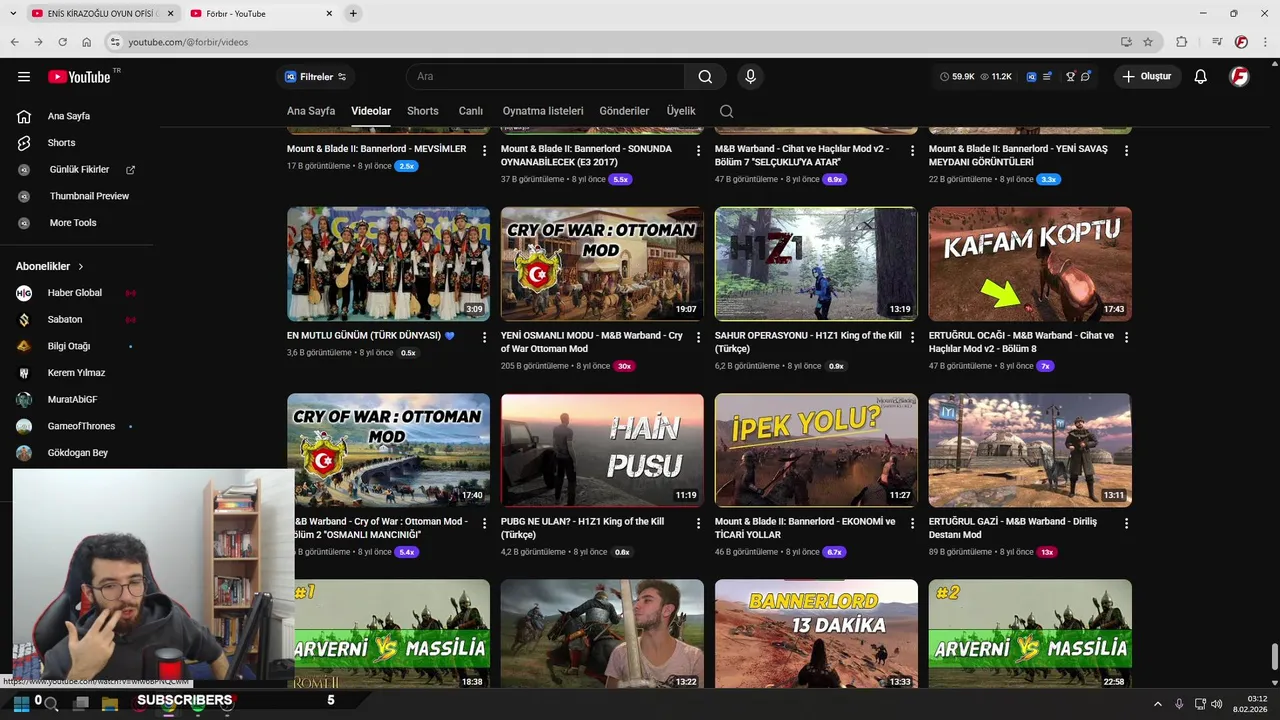Open the Chrome three-dot menu

[x=1266, y=42]
